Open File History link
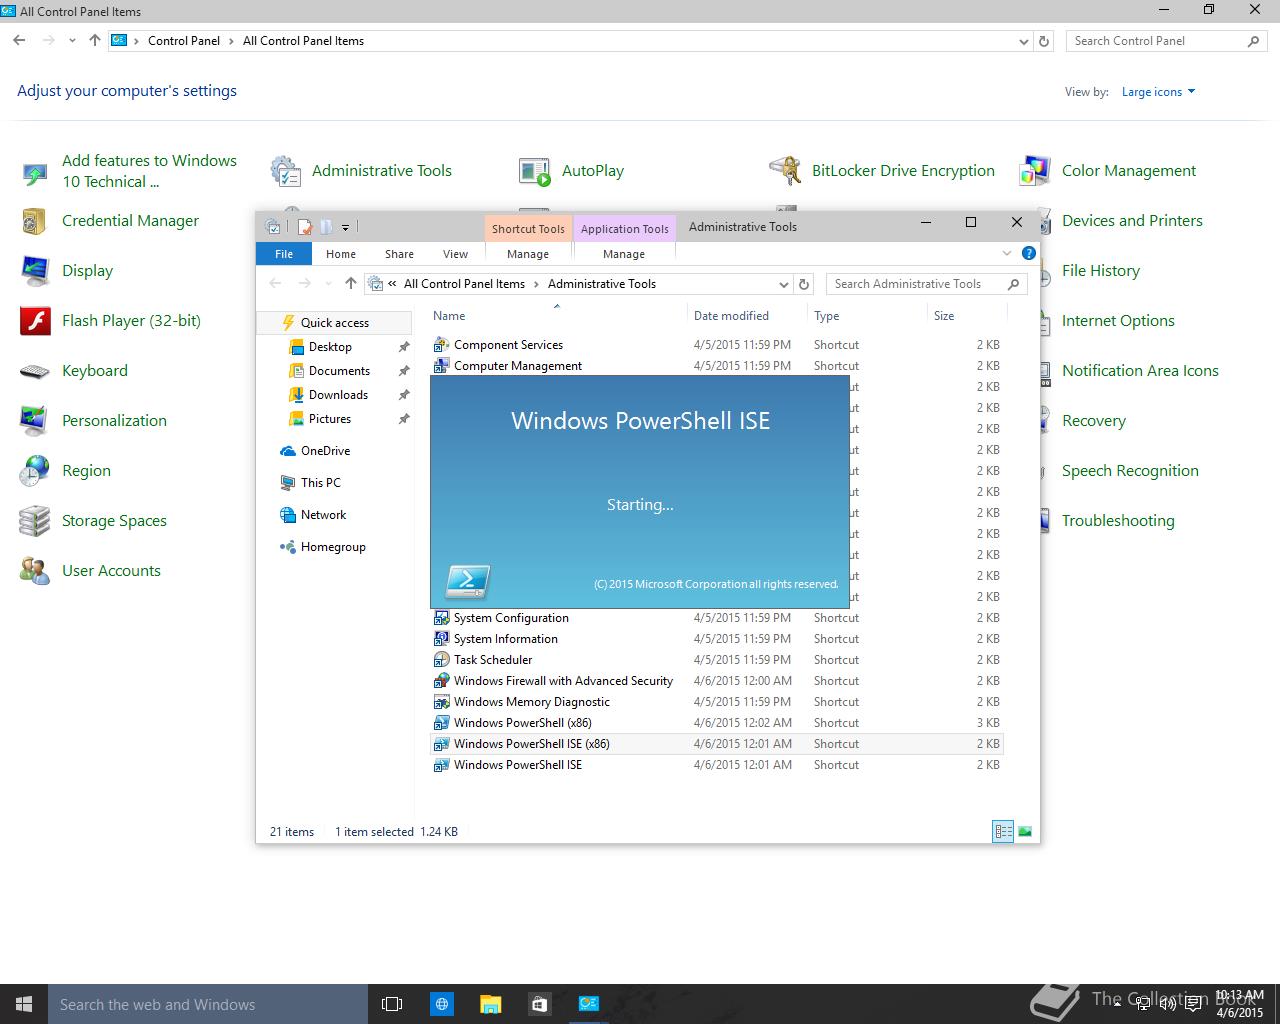 (x=1100, y=271)
